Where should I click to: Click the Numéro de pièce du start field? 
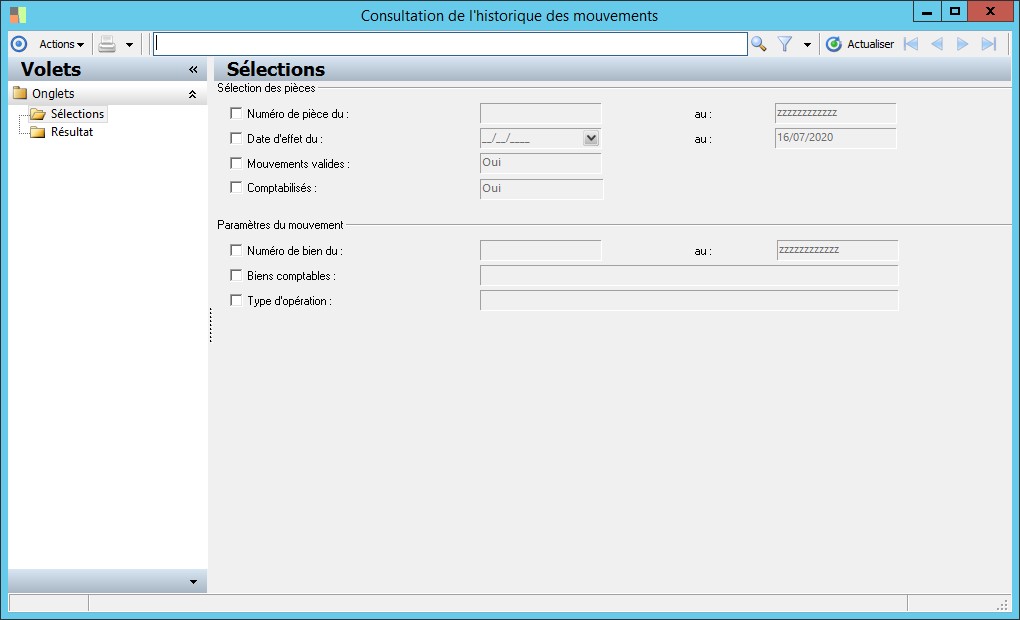[x=541, y=113]
